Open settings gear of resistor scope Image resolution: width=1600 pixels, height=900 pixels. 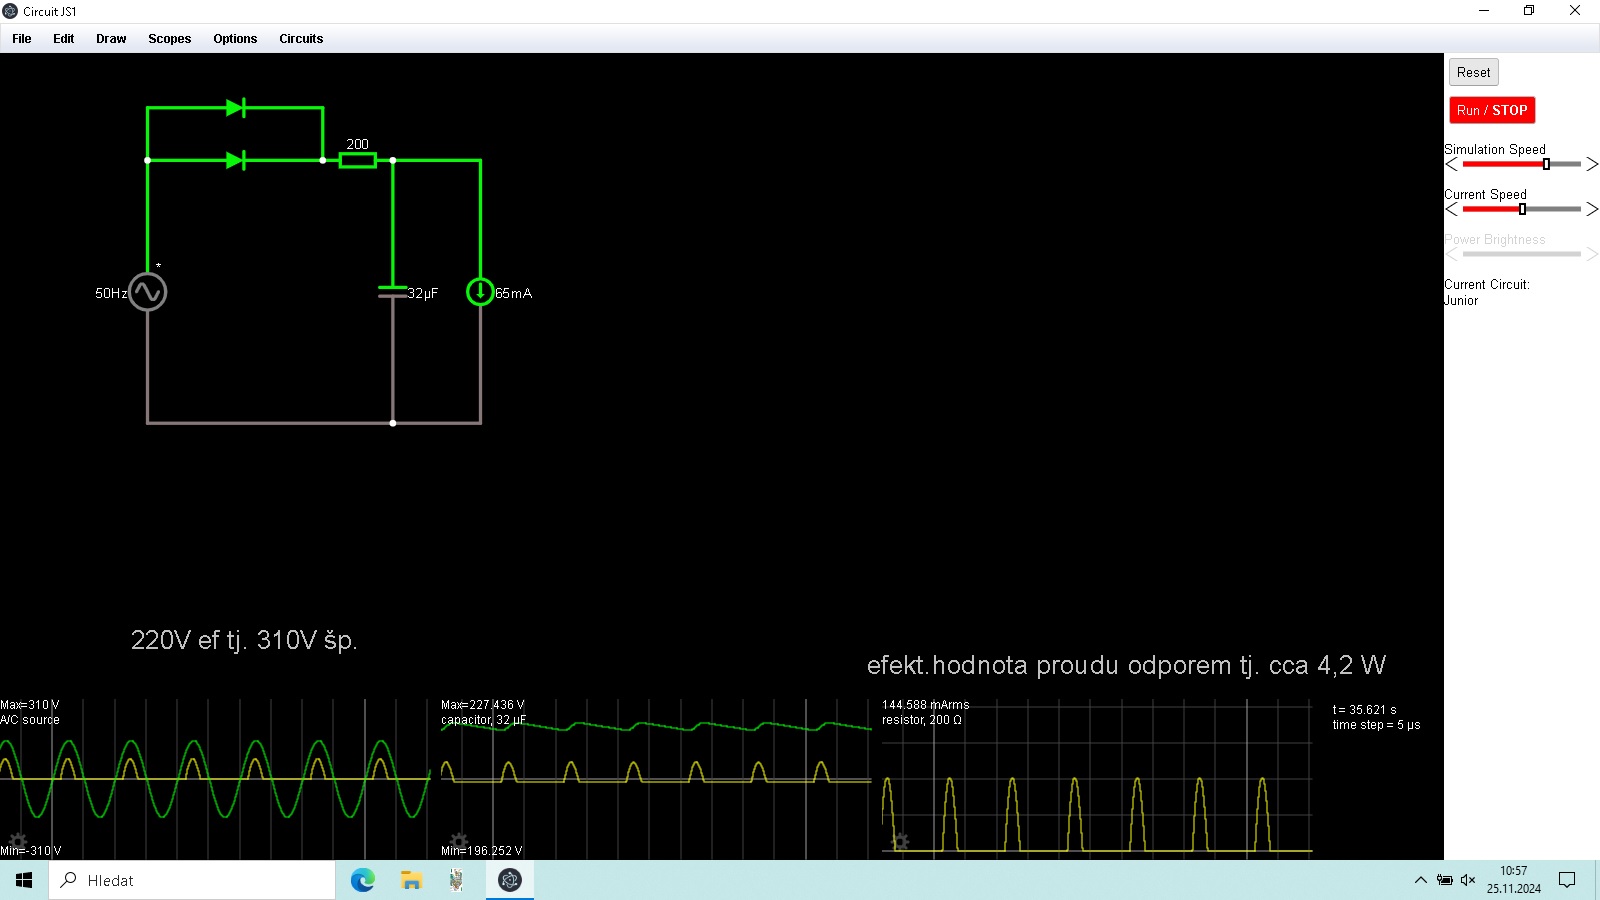pyautogui.click(x=900, y=841)
